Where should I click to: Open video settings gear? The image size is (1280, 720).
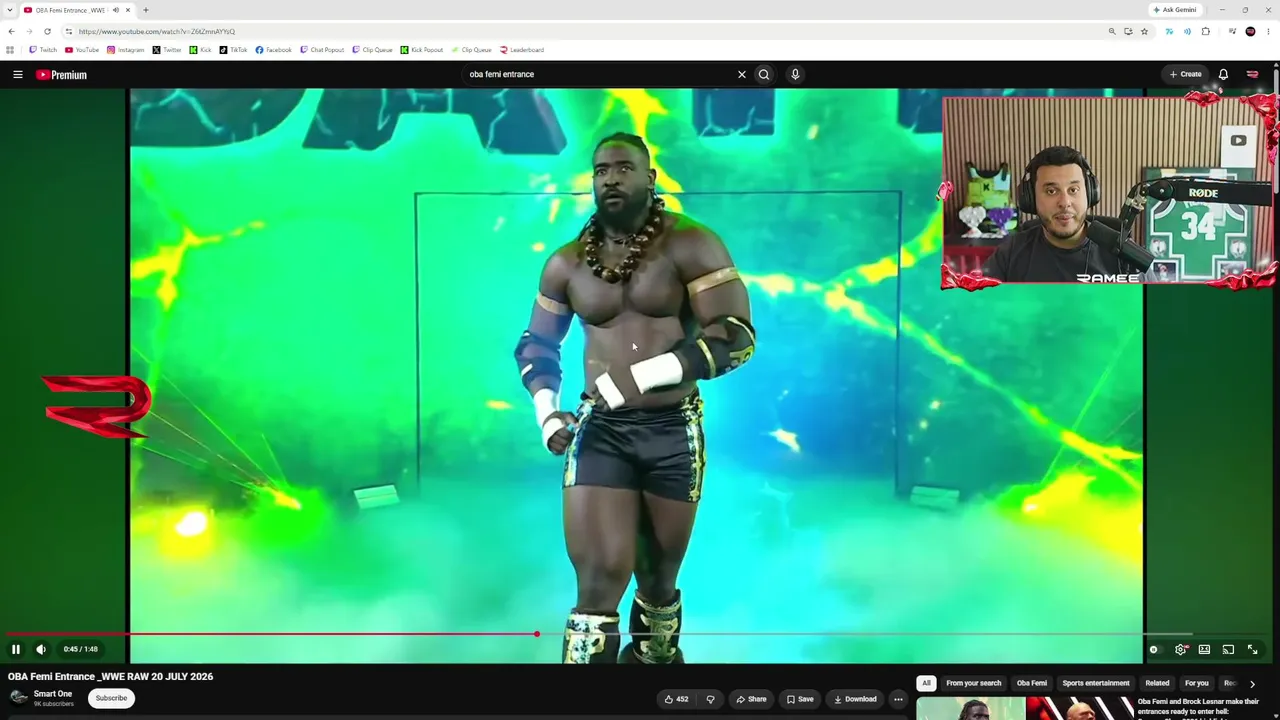point(1181,649)
